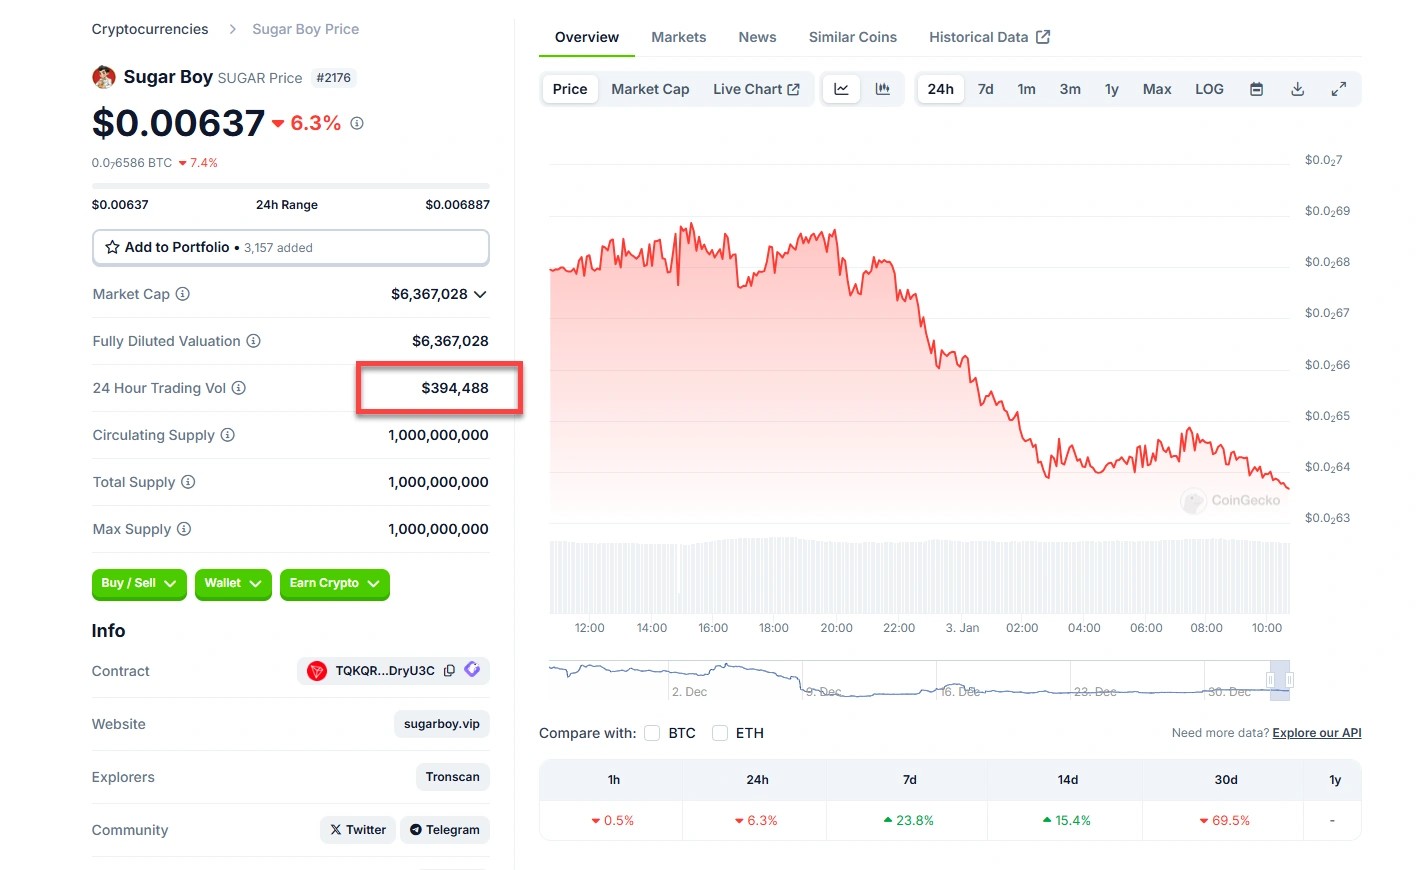Enable the BTC comparison checkbox
This screenshot has width=1417, height=870.
click(652, 733)
